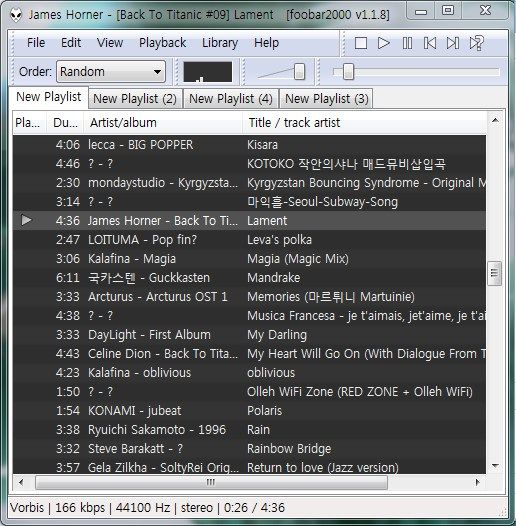Switch to New Playlist (2) tab
Image resolution: width=516 pixels, height=526 pixels.
coord(135,99)
